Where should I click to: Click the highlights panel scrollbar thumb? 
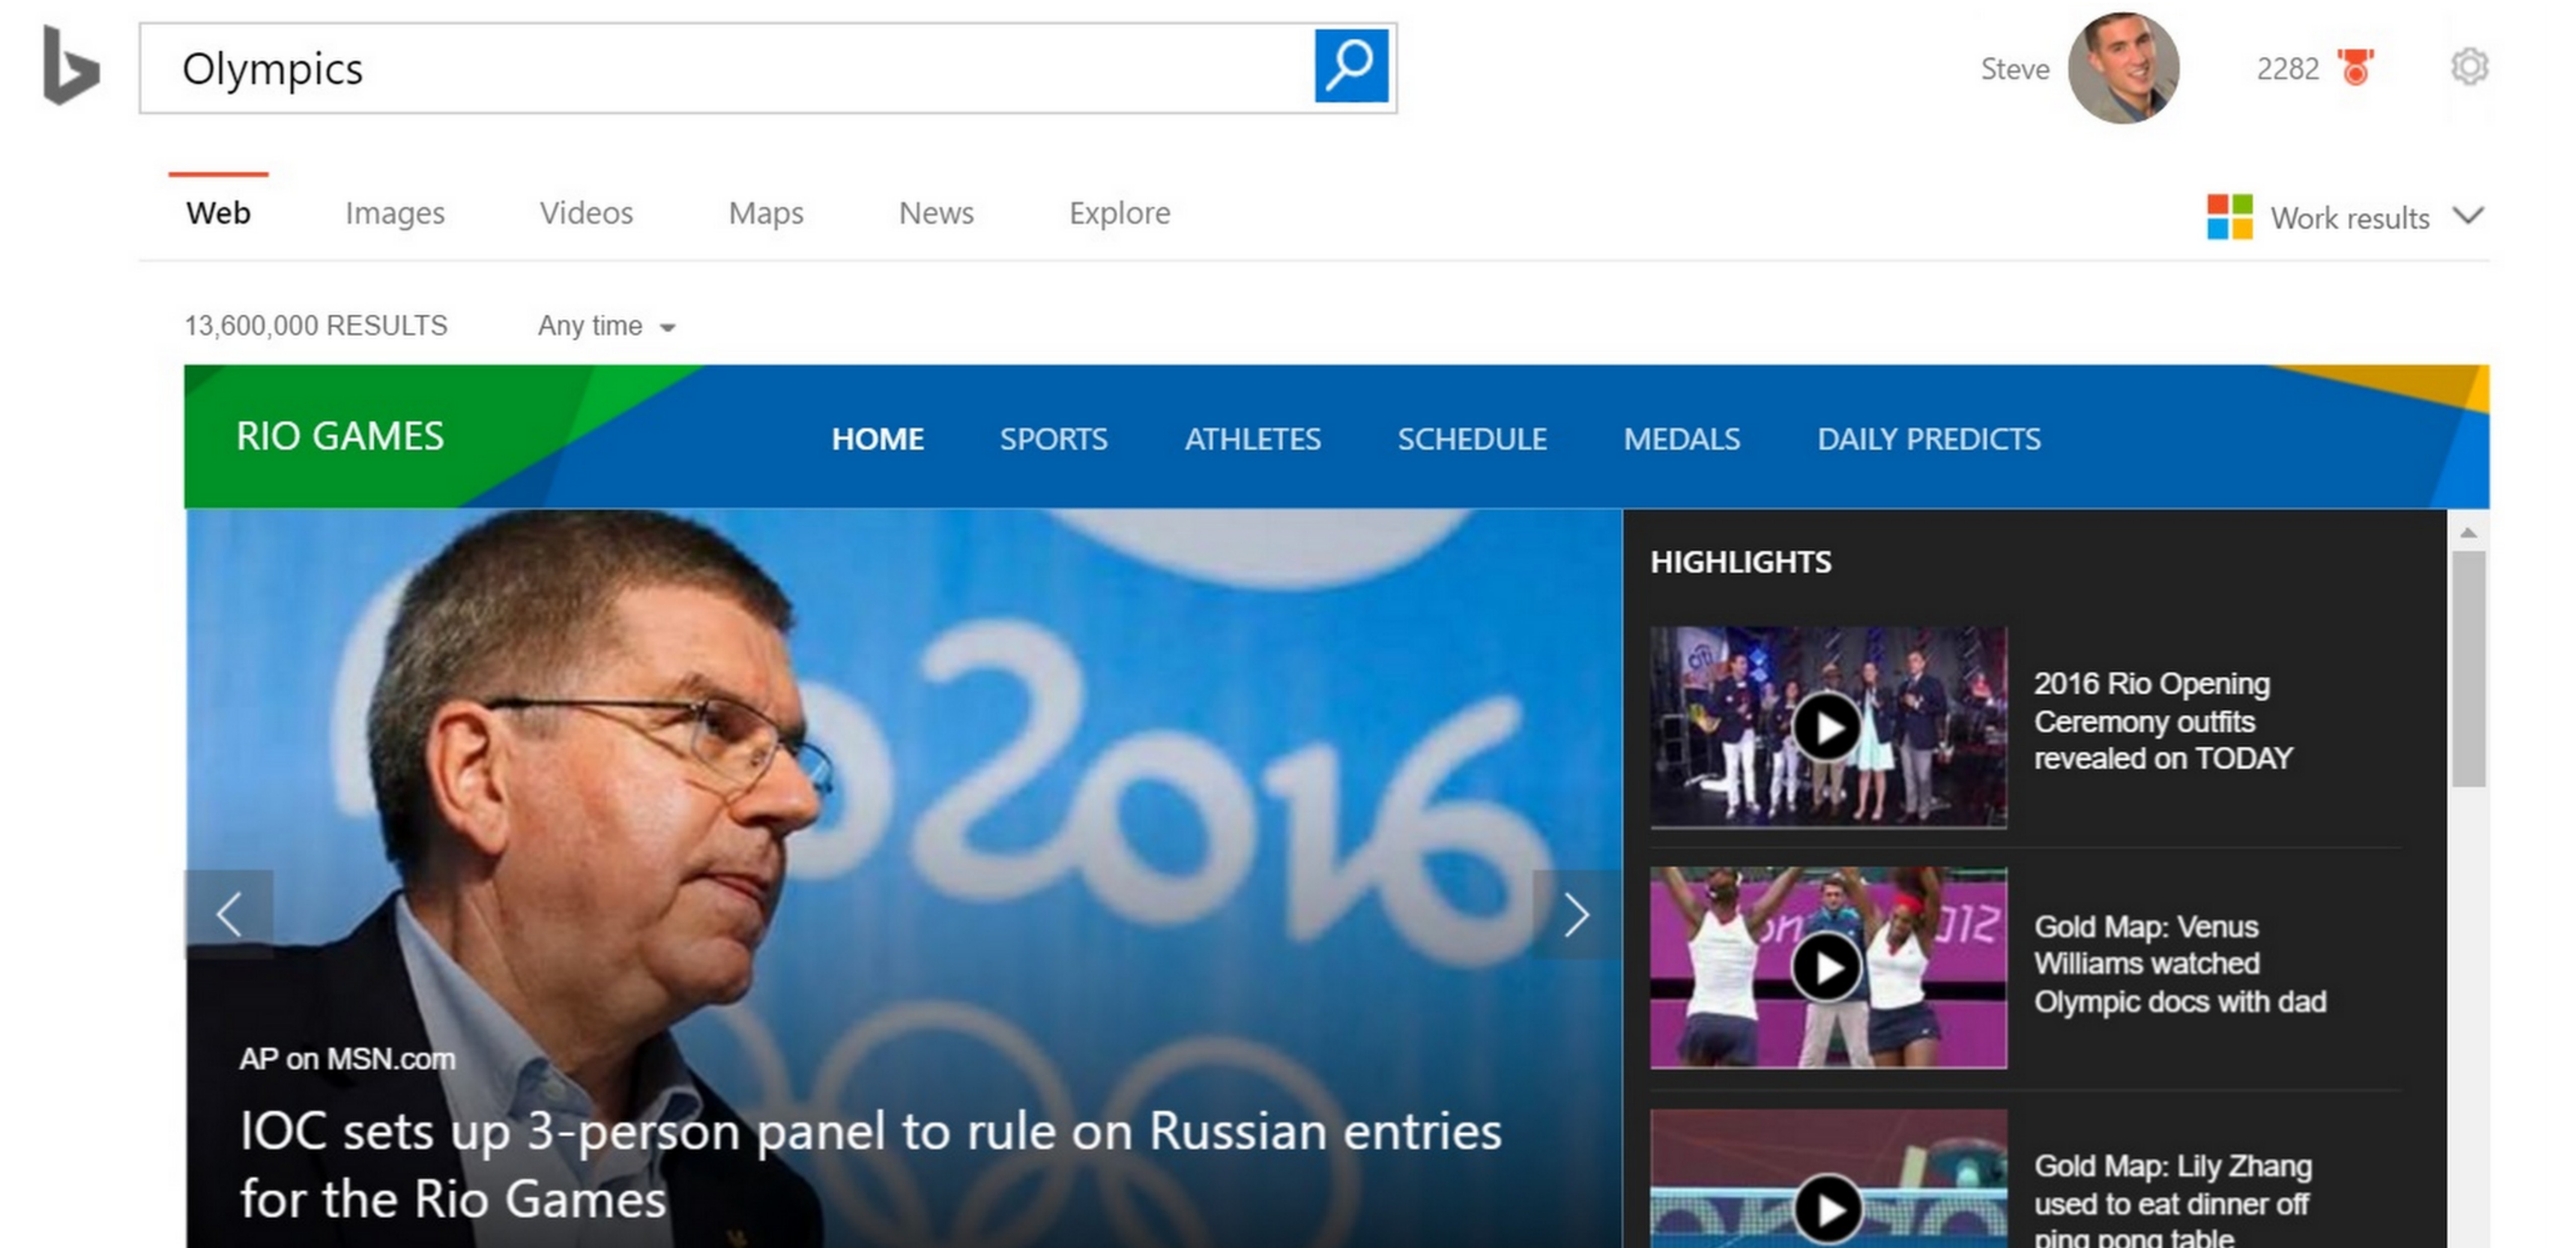[x=2468, y=668]
